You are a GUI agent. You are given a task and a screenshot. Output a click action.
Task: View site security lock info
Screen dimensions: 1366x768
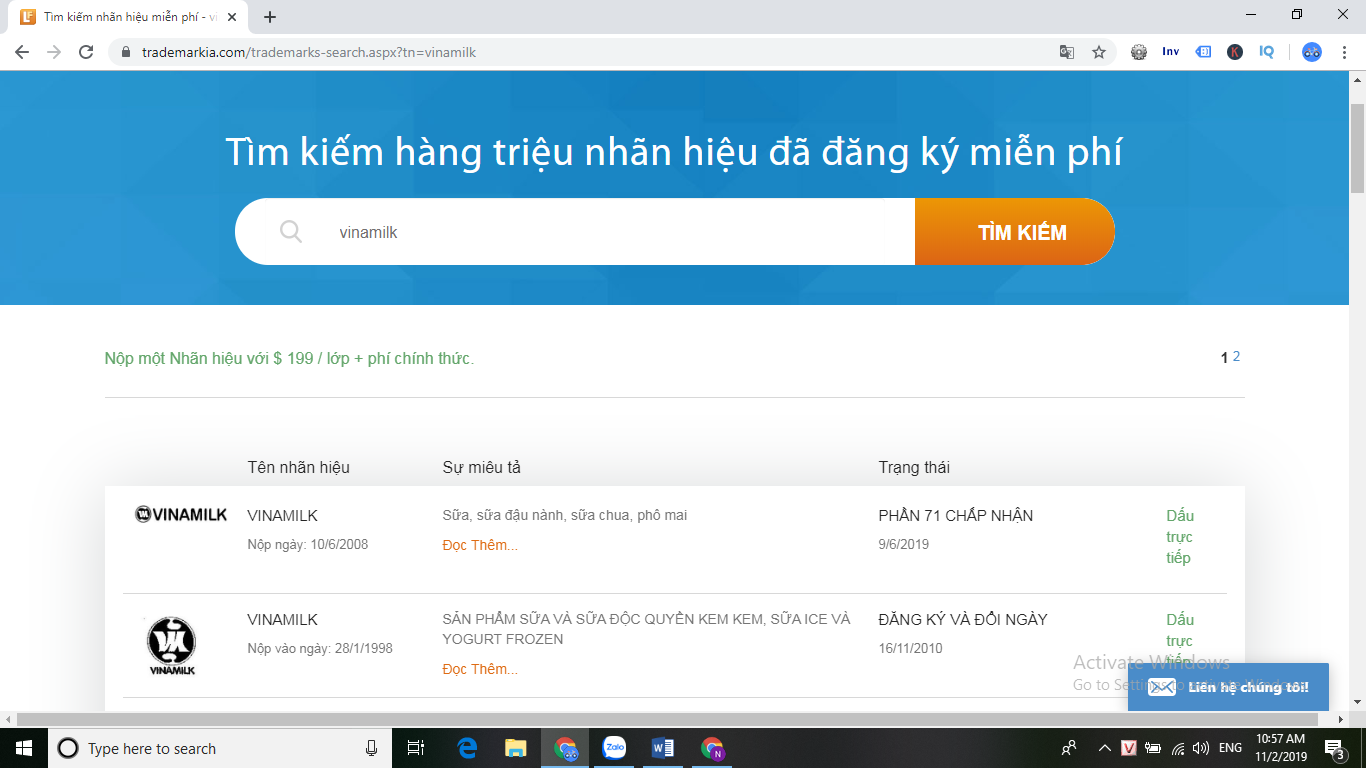click(126, 52)
